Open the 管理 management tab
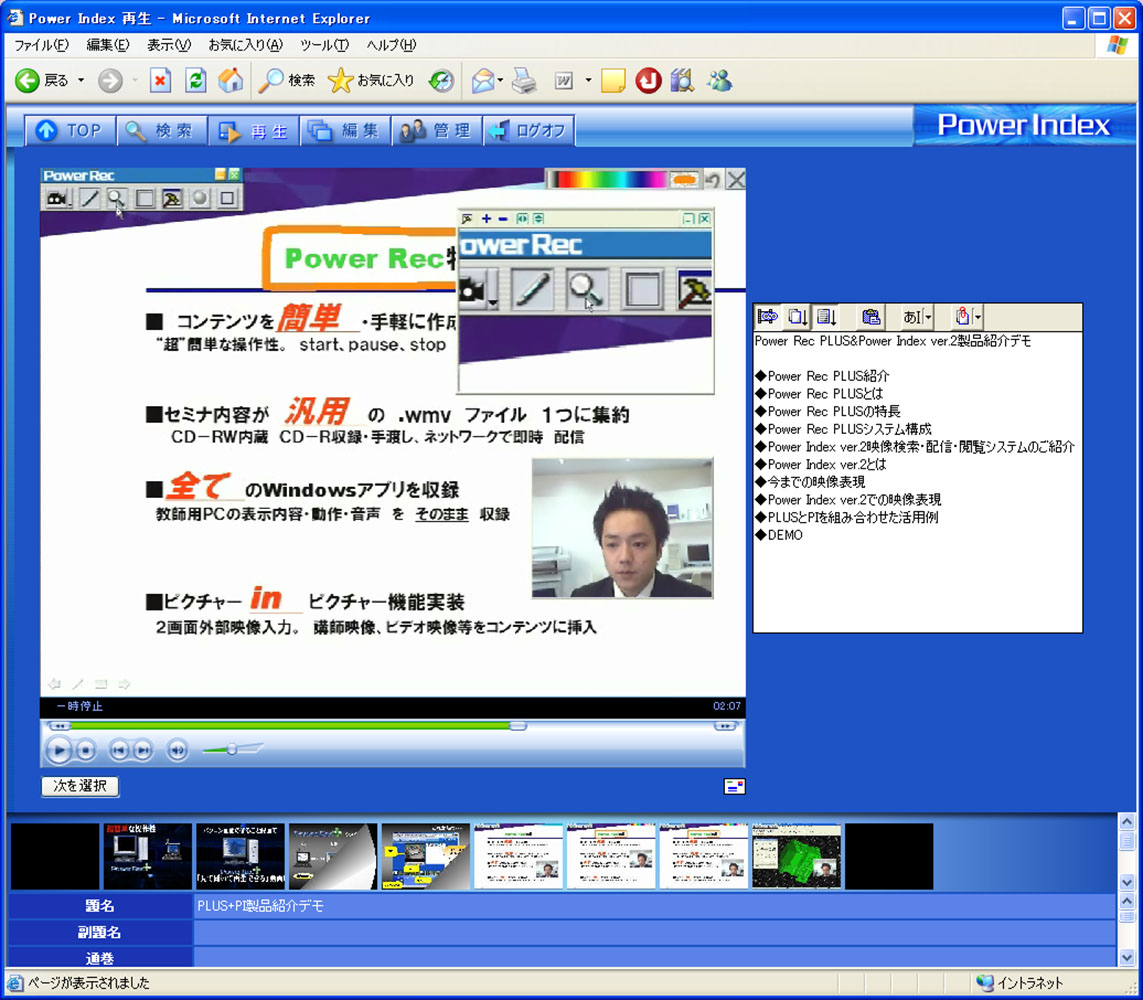The image size is (1143, 1000). 437,130
